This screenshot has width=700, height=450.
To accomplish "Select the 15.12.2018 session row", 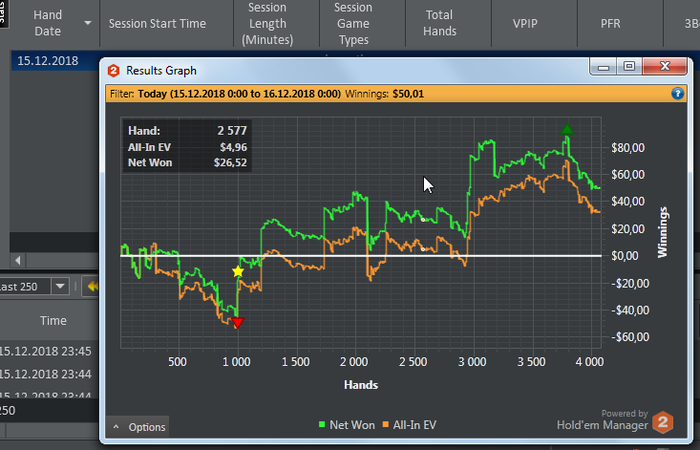I will click(56, 61).
